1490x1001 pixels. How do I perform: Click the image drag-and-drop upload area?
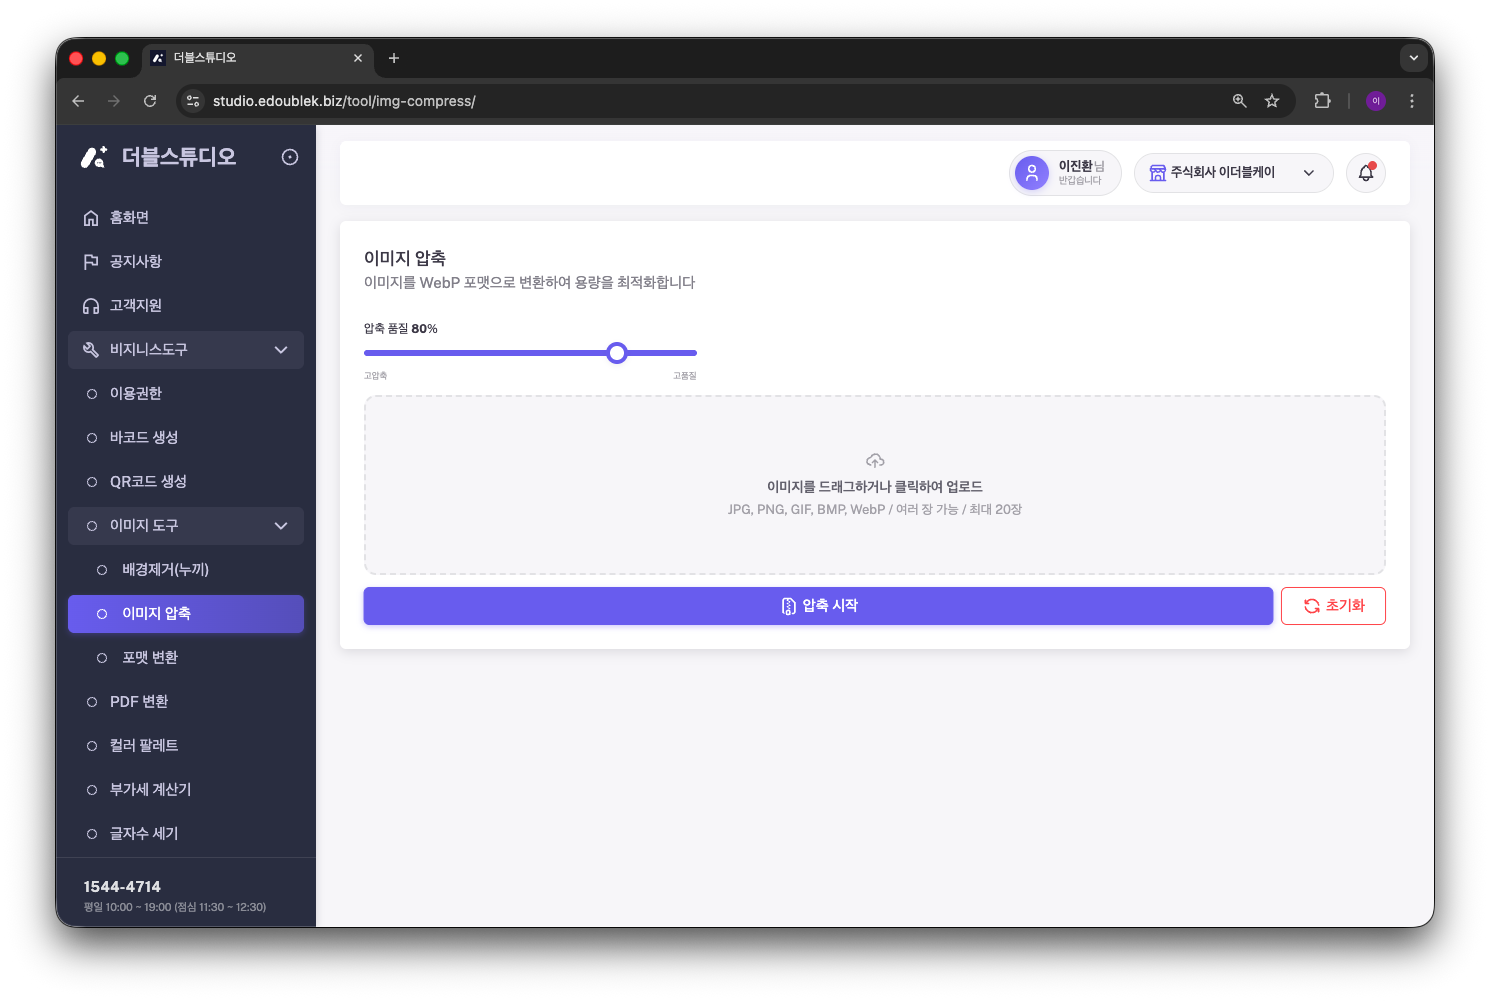click(875, 485)
